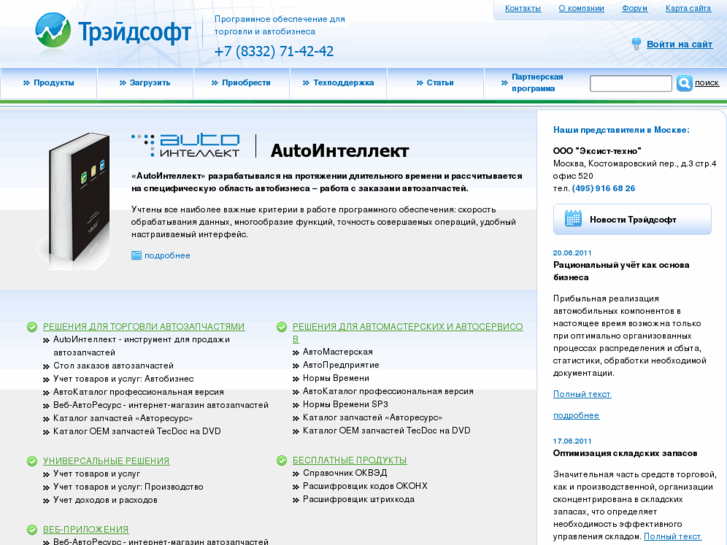Click the calendar icon in Новости Трэйдсофт

[573, 219]
